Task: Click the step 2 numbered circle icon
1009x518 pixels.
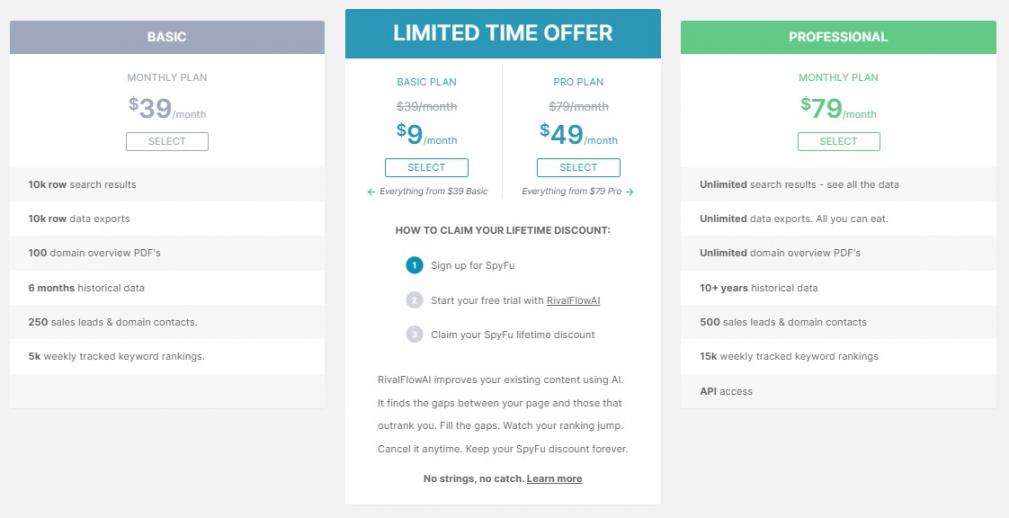Action: click(x=415, y=300)
